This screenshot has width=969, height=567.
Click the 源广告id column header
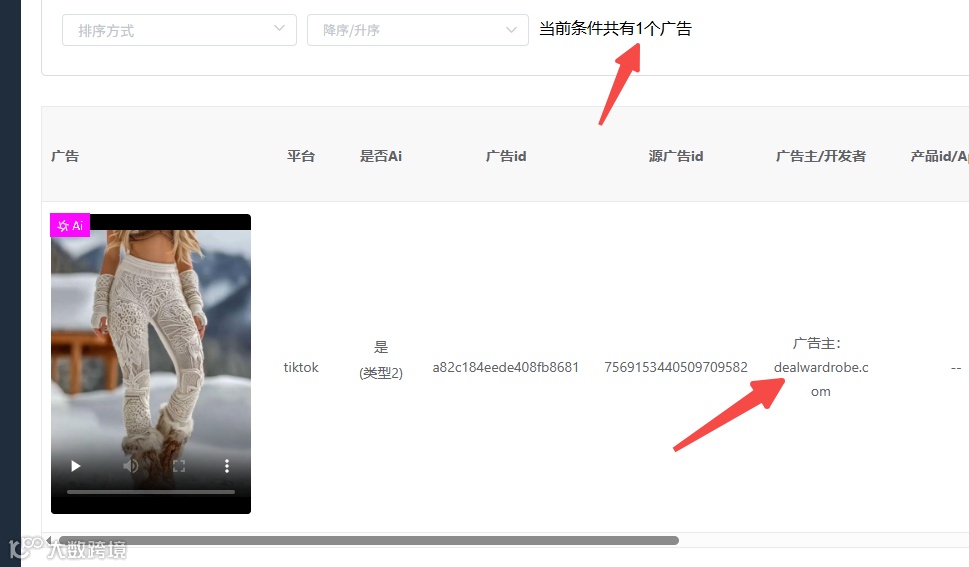675,156
